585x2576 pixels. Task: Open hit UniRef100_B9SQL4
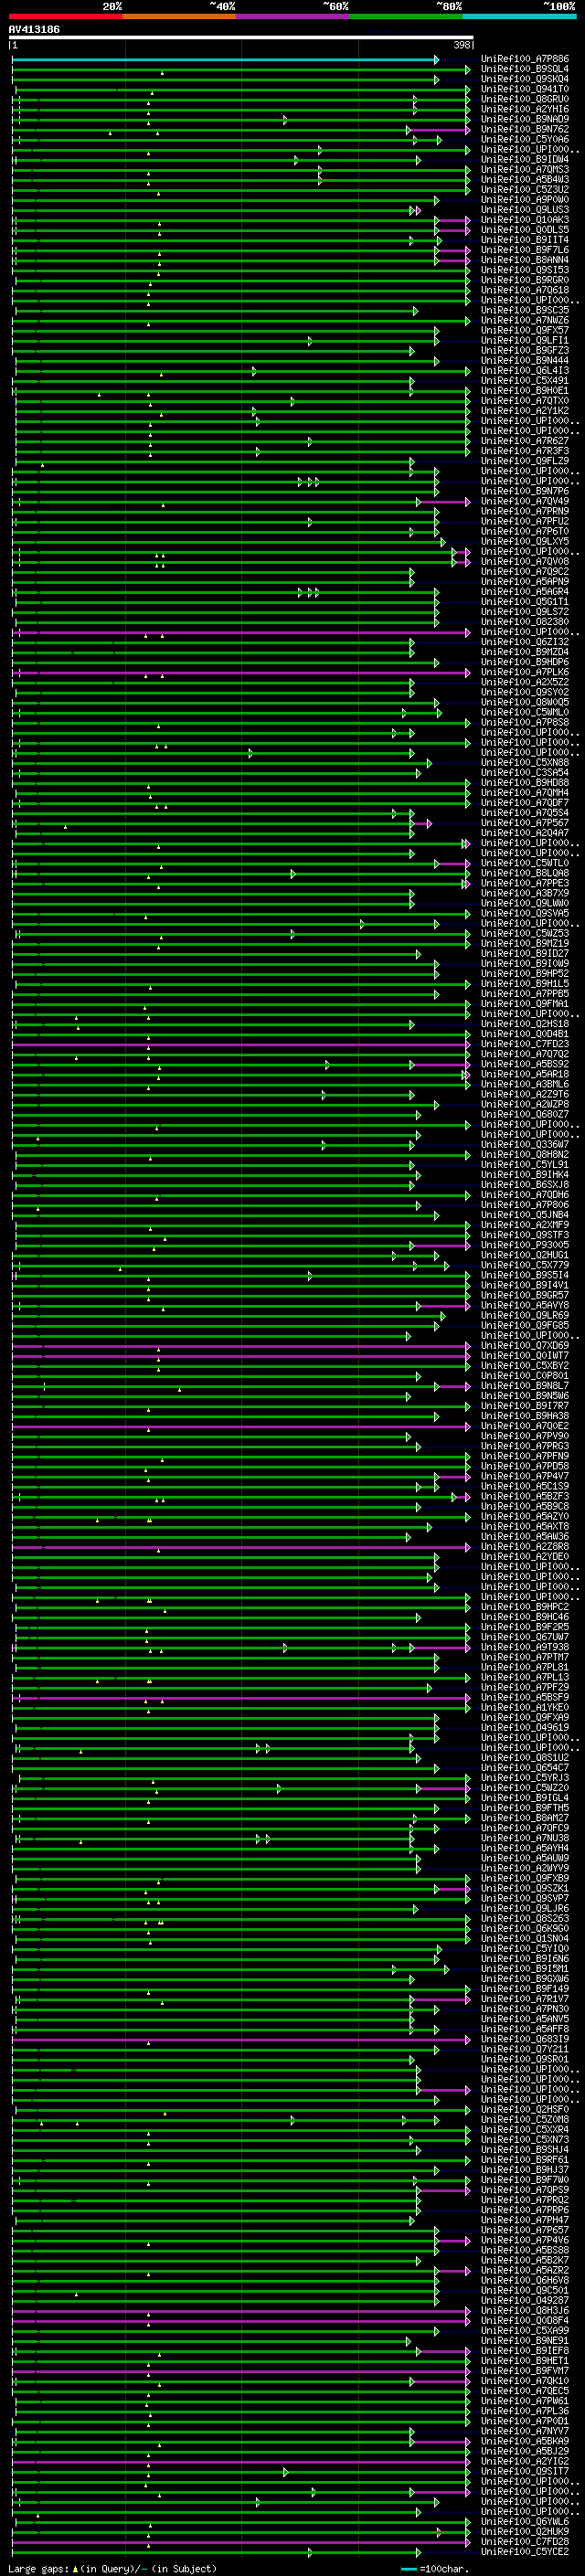[525, 70]
